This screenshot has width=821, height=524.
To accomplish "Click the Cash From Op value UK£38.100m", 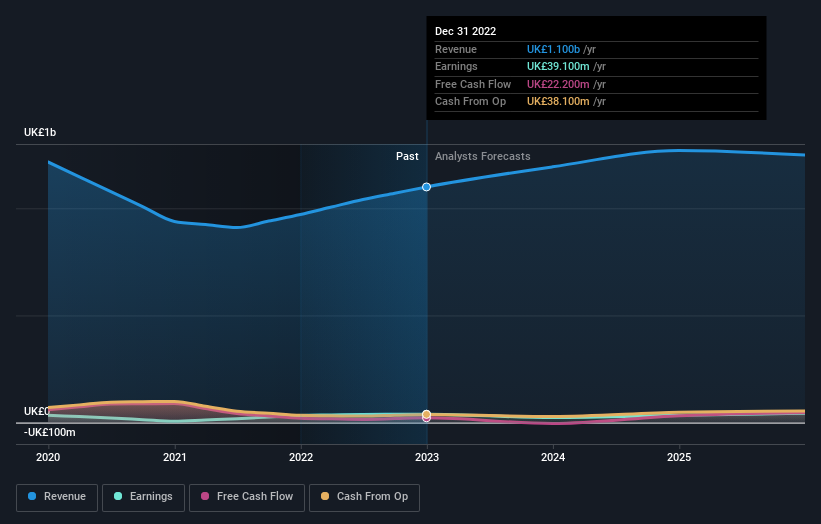I will [x=558, y=102].
